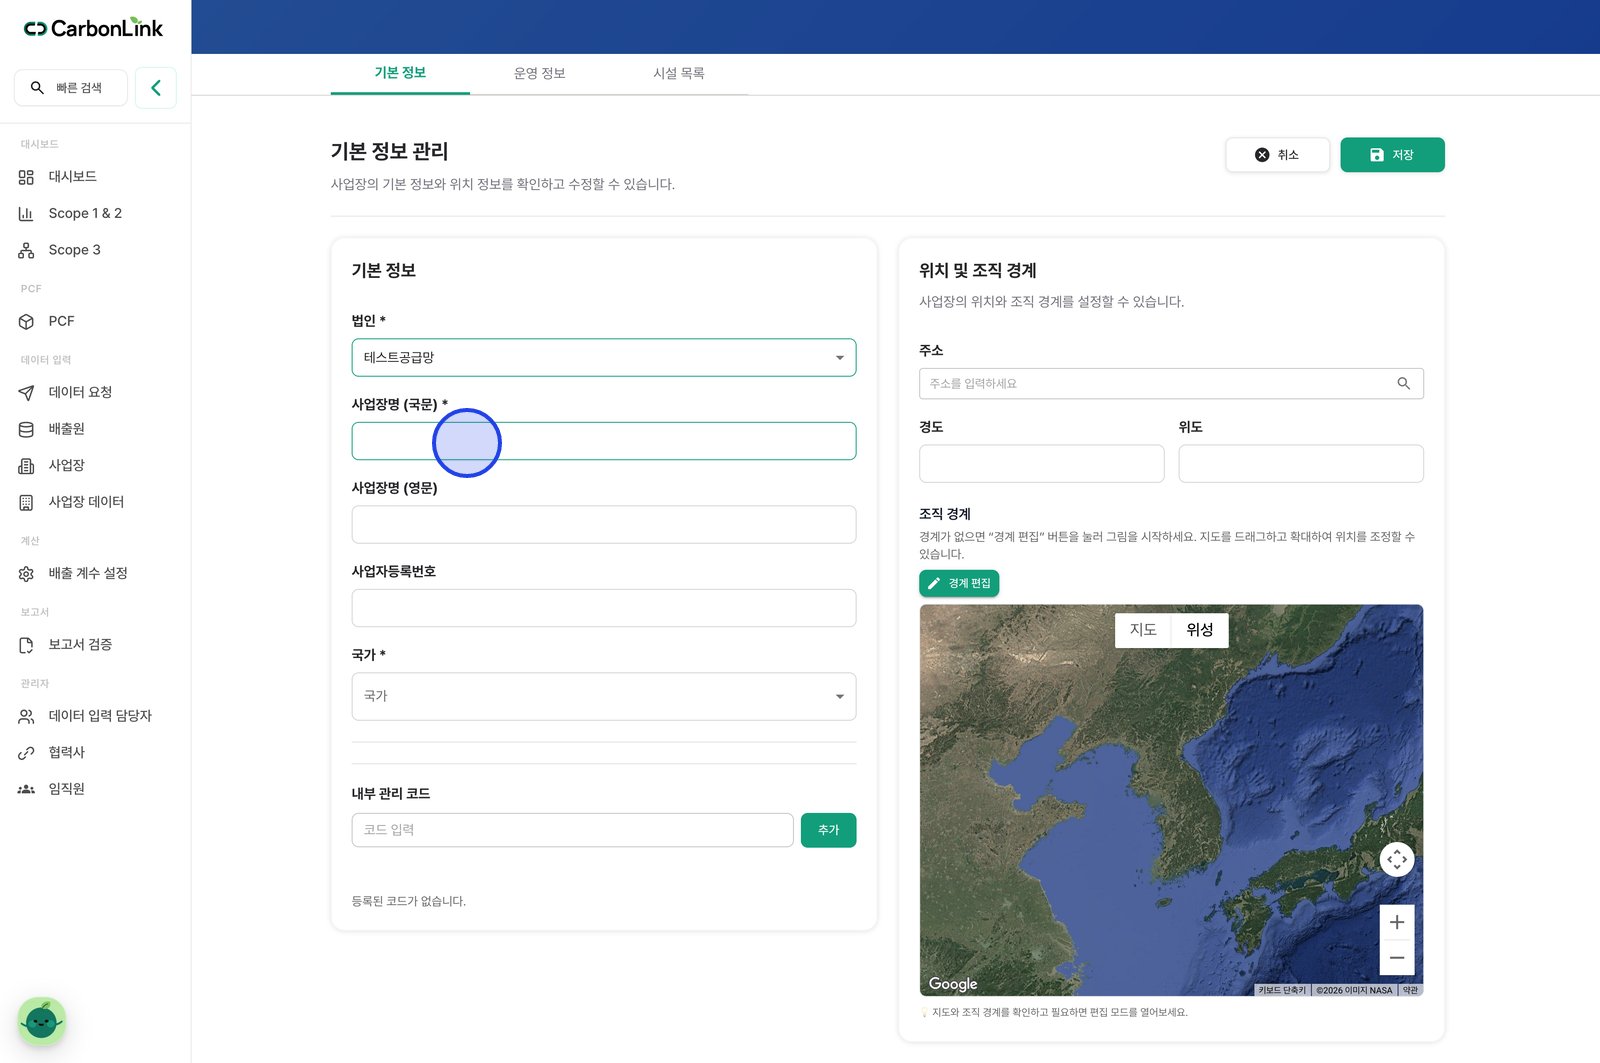Viewport: 1600px width, 1063px height.
Task: Switch map view to 지도
Action: [1143, 629]
